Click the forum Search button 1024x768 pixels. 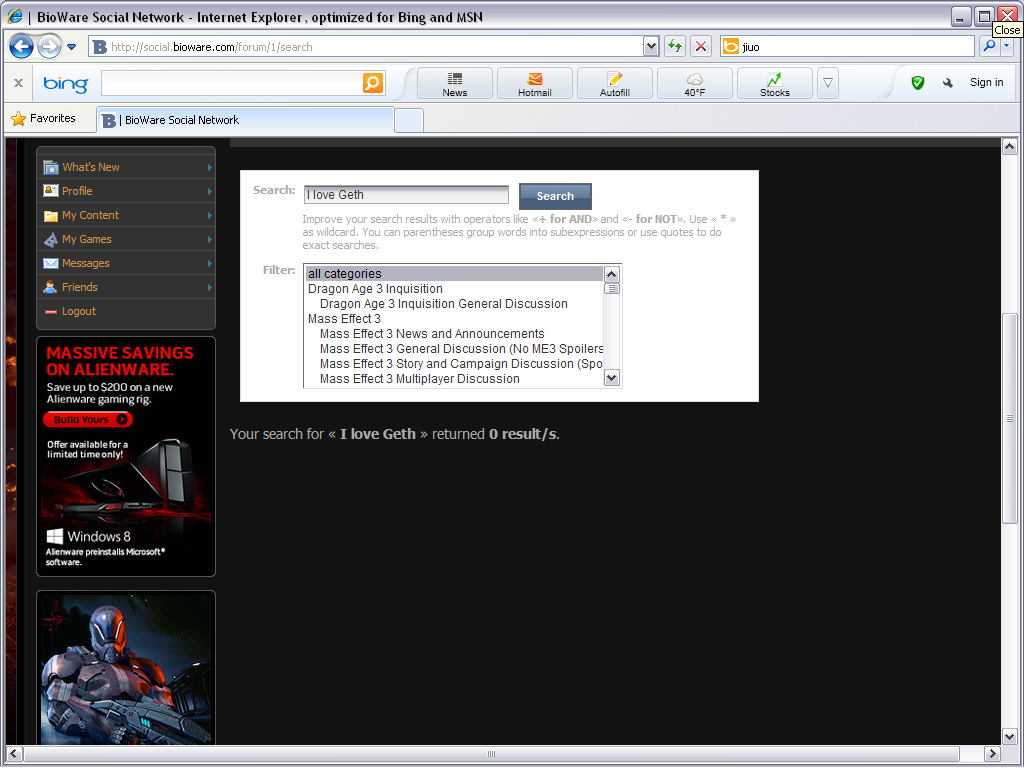click(555, 196)
